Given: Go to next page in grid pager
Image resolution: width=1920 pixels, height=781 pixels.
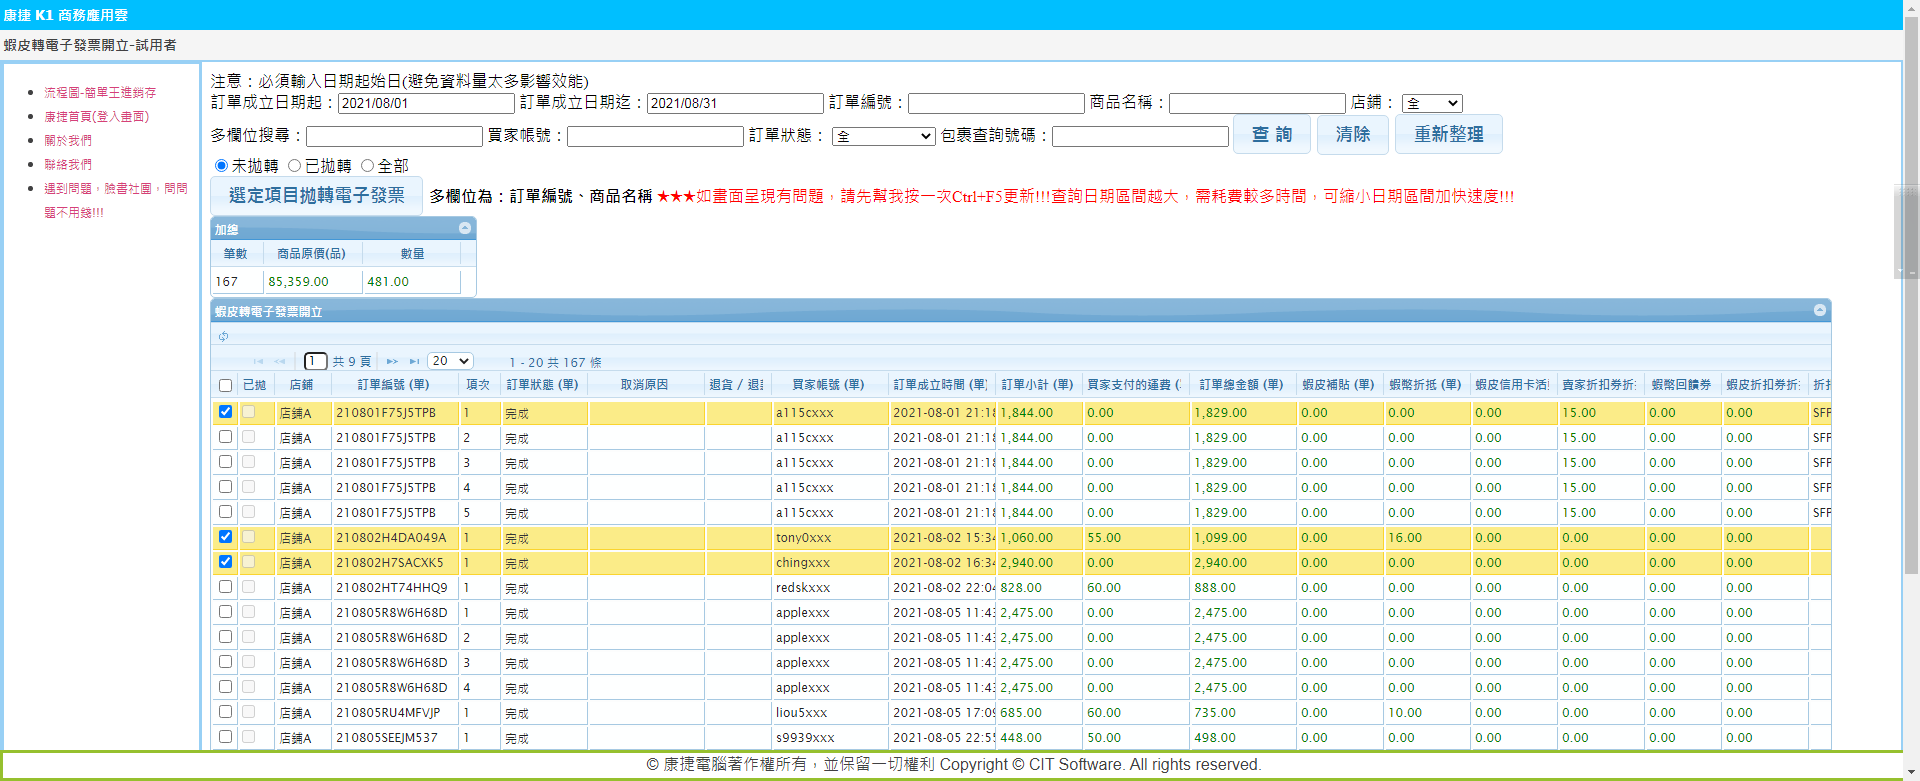Looking at the screenshot, I should (x=392, y=362).
